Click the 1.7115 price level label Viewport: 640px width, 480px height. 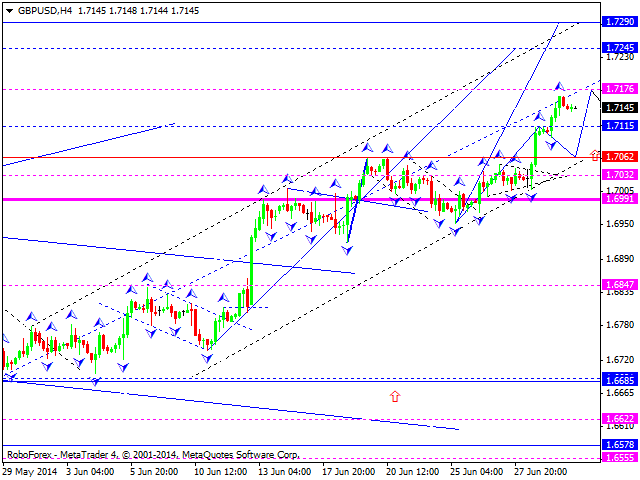click(x=620, y=126)
